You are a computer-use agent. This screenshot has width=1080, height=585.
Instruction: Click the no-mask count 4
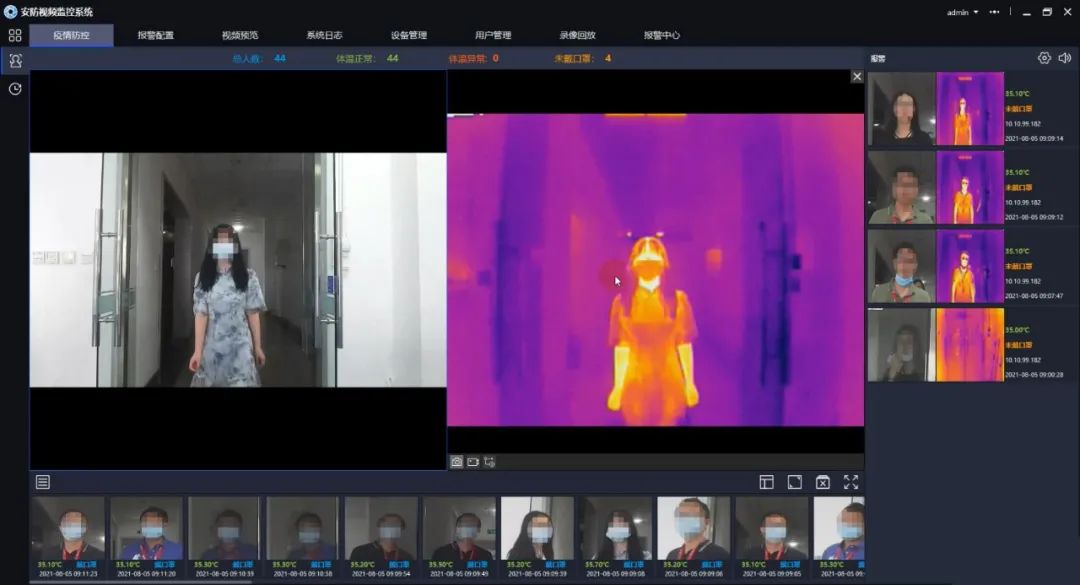coord(608,59)
